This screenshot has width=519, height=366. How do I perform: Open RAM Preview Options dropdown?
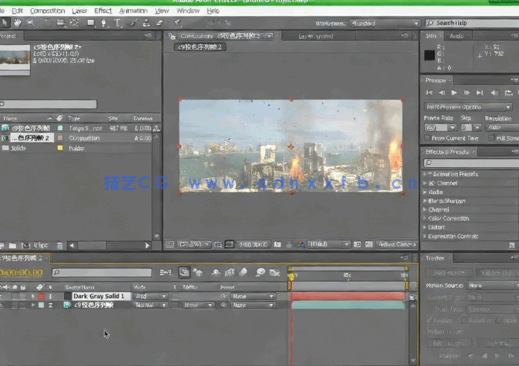tap(468, 107)
